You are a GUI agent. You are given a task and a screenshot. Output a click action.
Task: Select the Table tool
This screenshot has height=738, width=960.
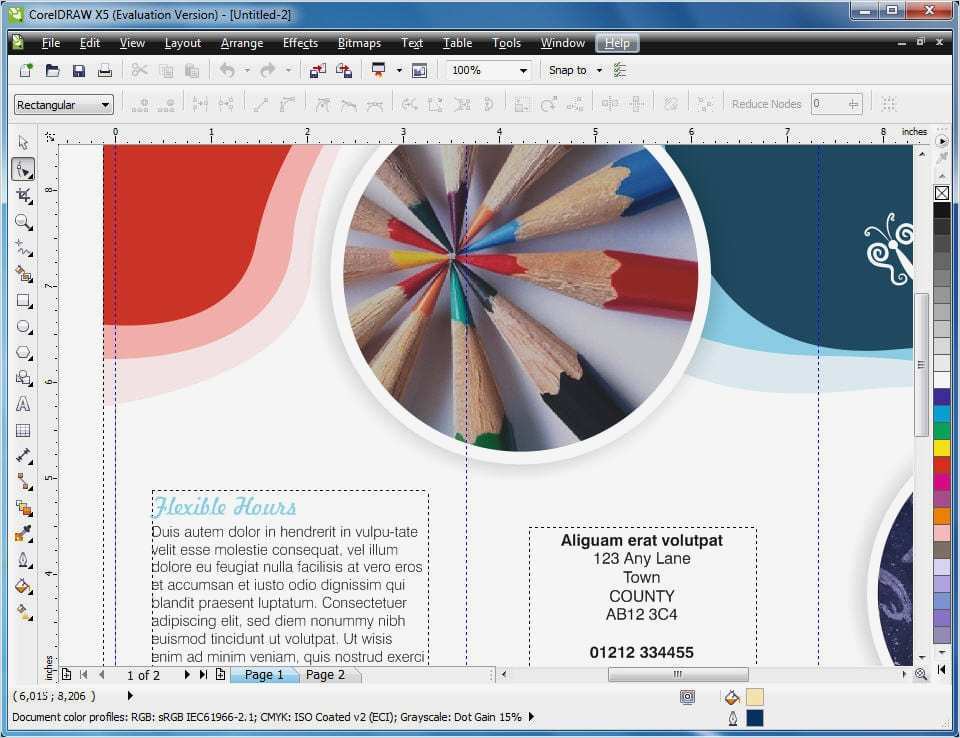point(23,431)
